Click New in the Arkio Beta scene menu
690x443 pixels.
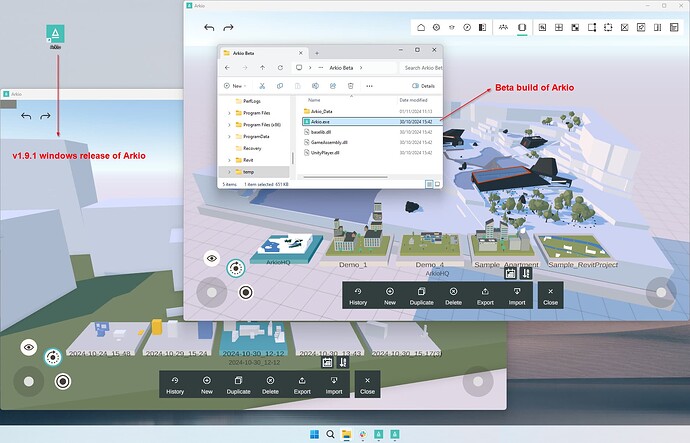click(390, 296)
